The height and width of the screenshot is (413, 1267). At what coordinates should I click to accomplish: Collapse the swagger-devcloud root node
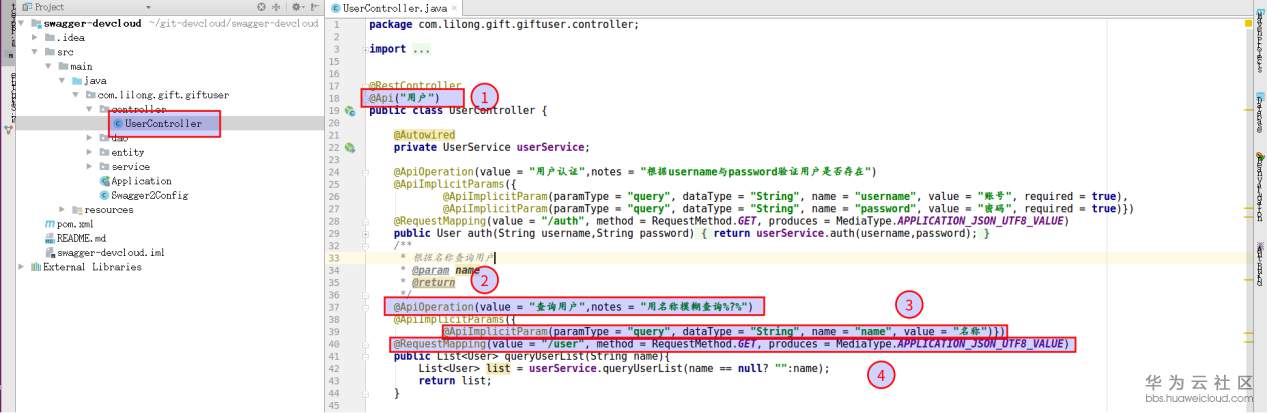(22, 23)
